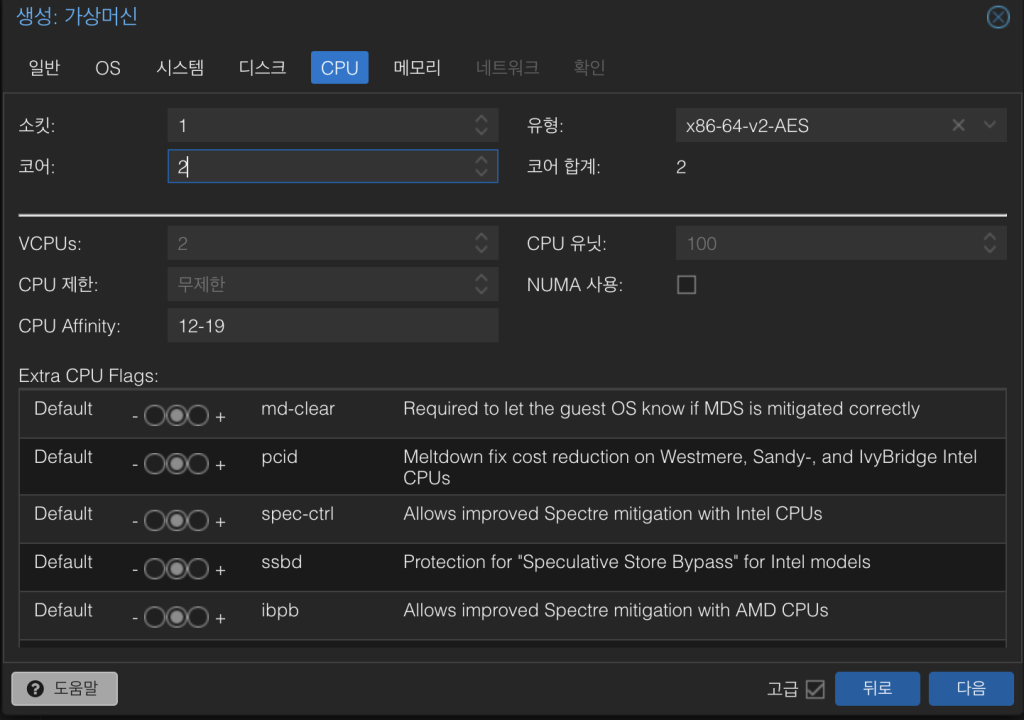Proceed with the 다음 button

[x=970, y=688]
